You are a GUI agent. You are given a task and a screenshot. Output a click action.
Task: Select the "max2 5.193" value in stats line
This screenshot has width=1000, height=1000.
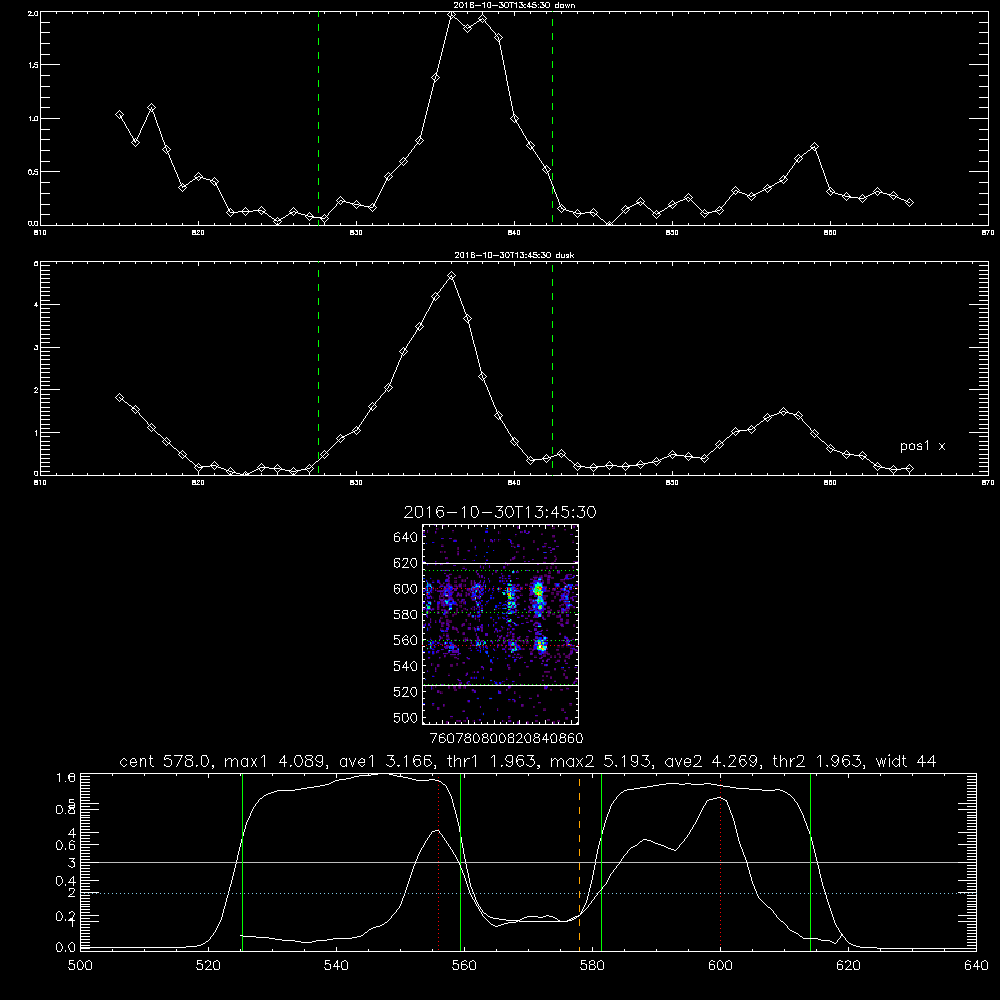[600, 761]
